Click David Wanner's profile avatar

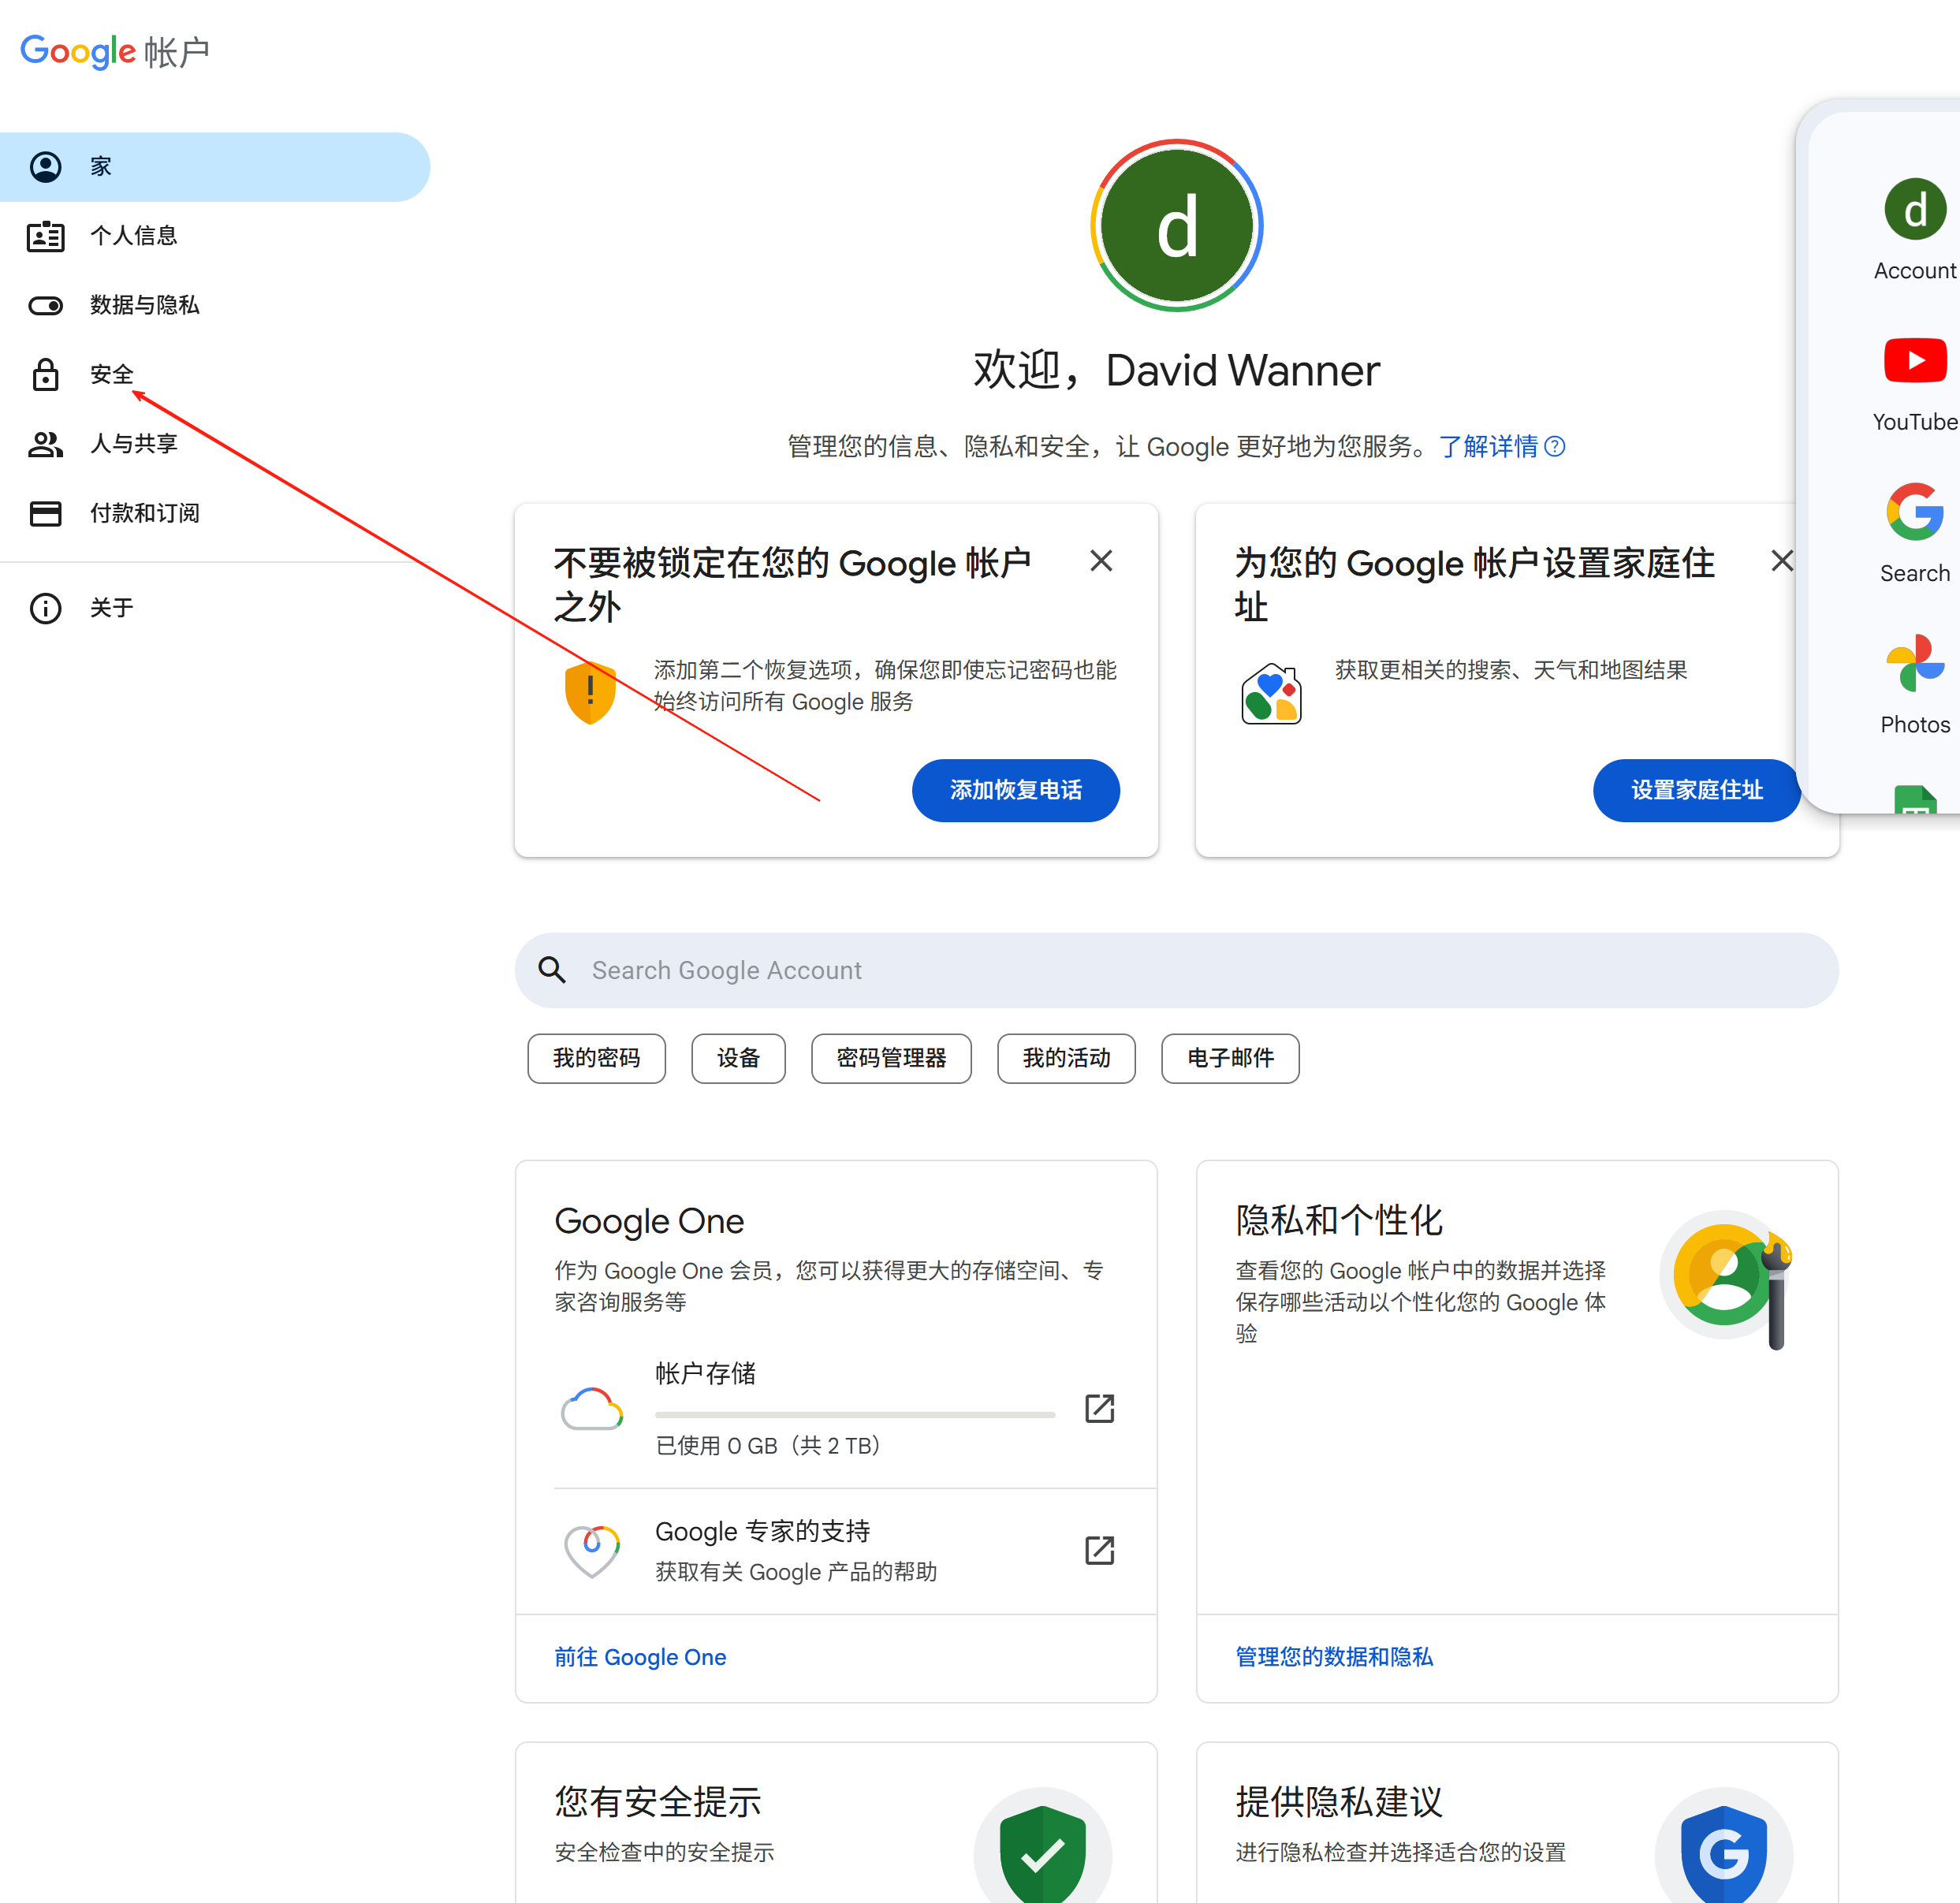(1176, 226)
